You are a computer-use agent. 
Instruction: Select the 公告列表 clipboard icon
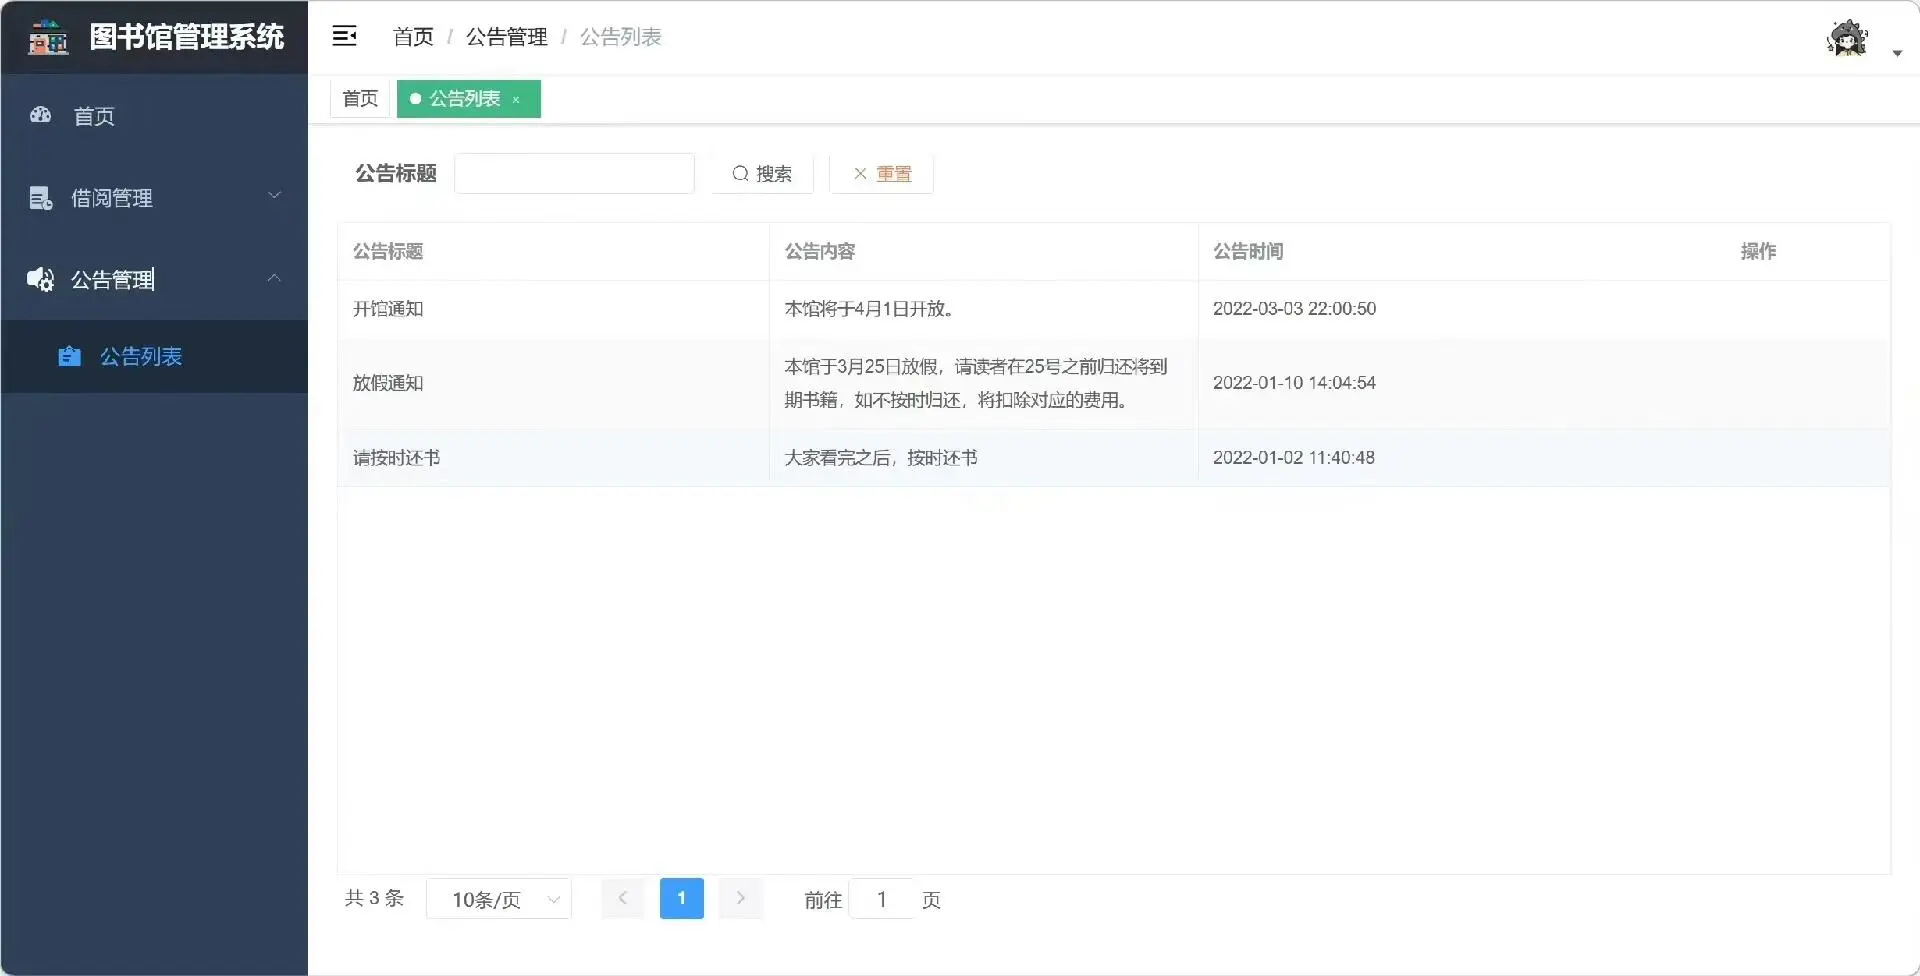68,356
